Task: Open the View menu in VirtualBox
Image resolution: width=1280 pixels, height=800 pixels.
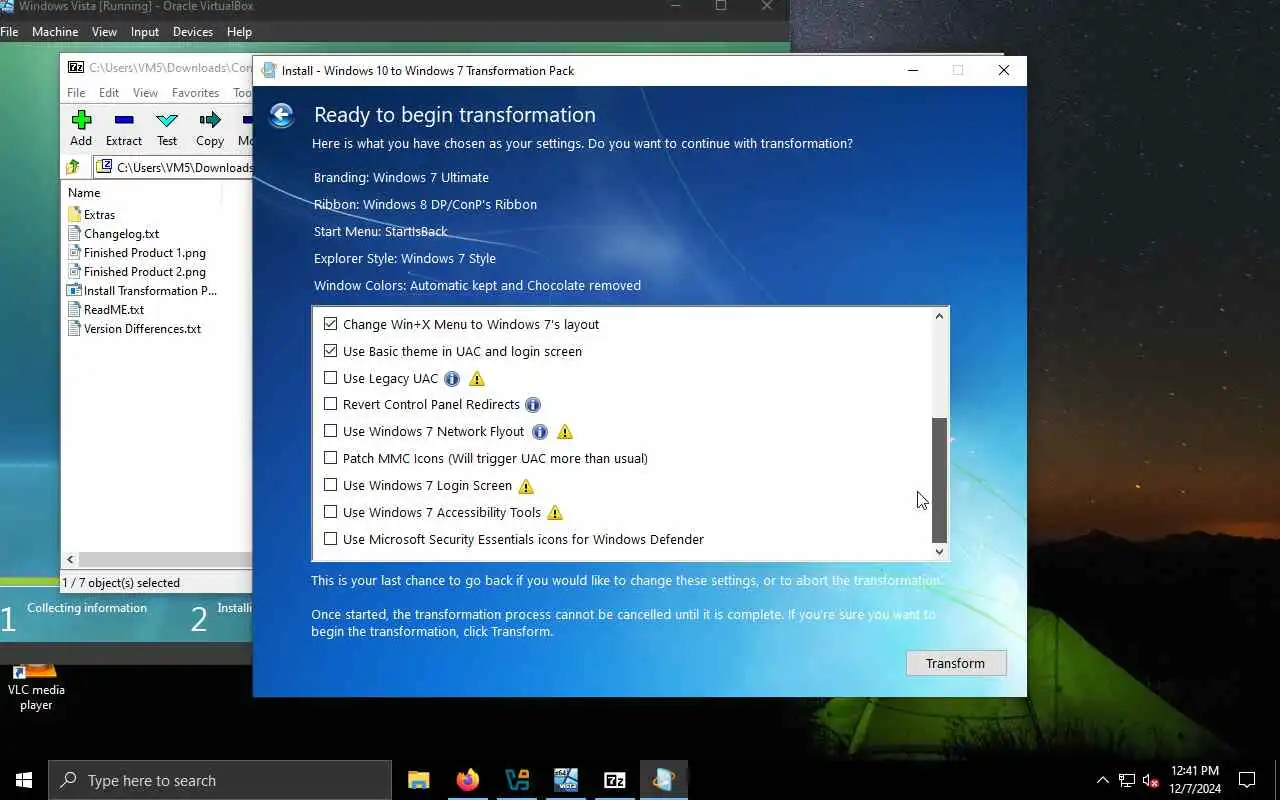Action: [x=105, y=32]
